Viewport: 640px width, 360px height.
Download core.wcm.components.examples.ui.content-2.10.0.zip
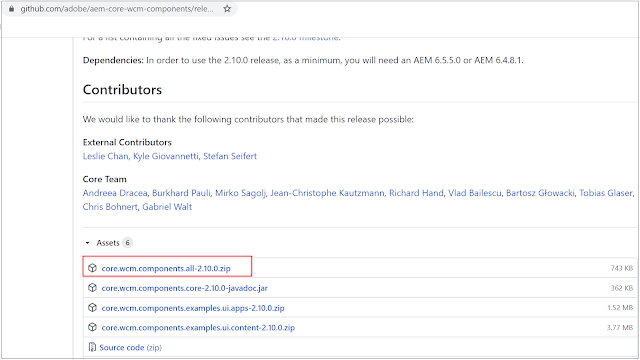click(198, 328)
